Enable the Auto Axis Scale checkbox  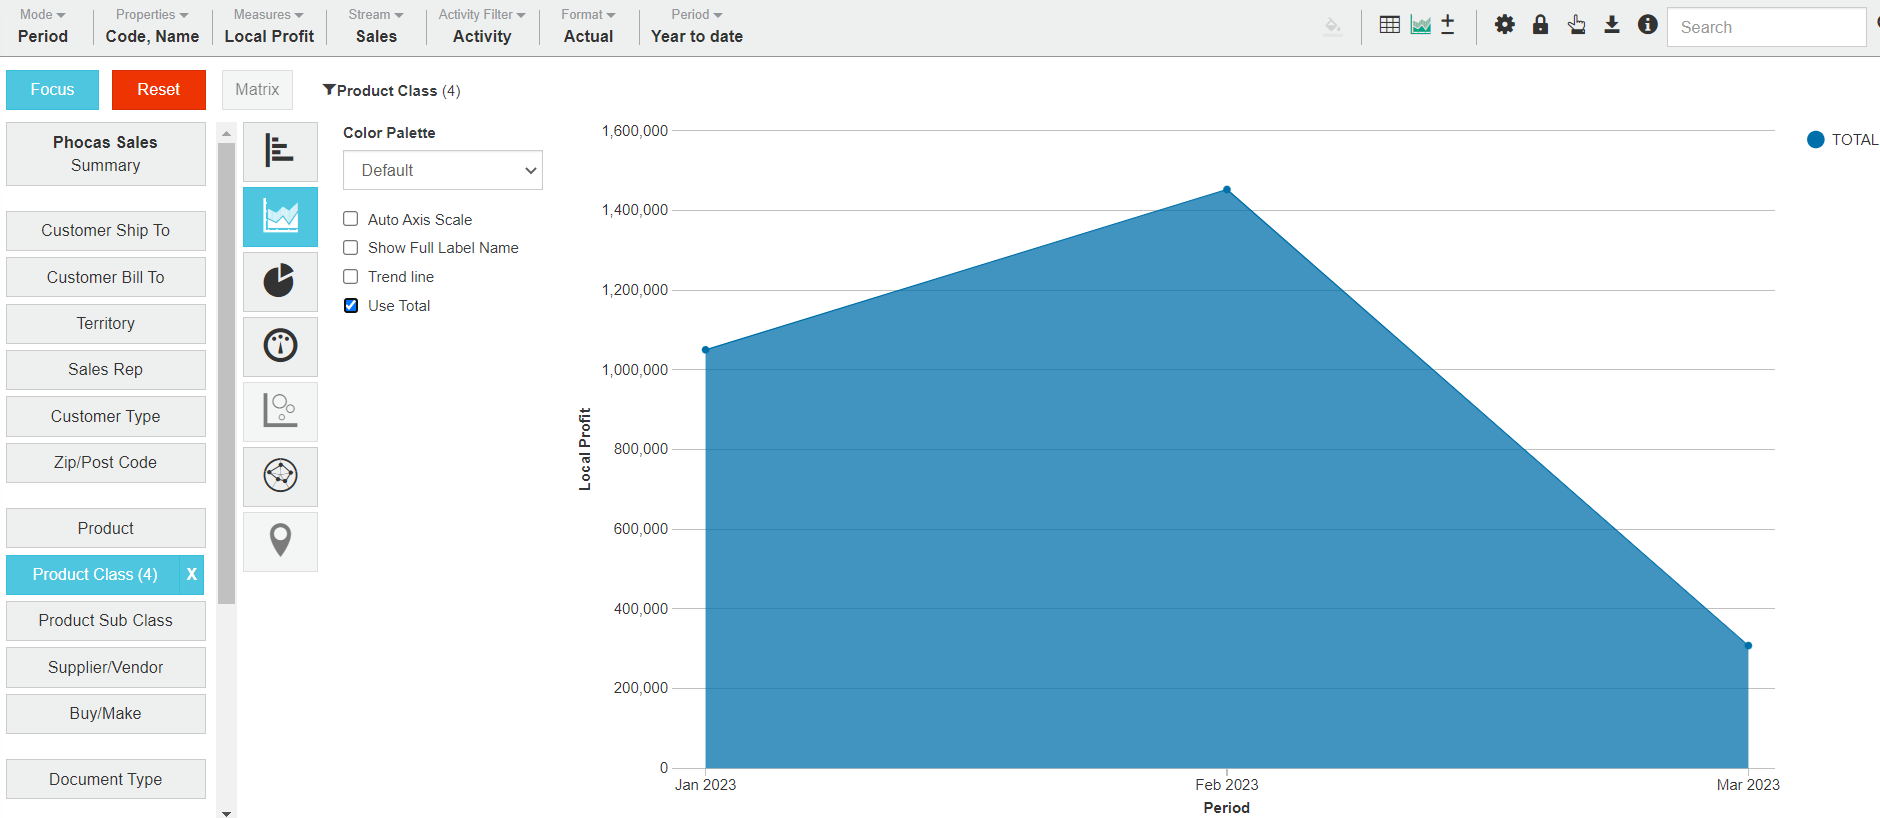[x=351, y=219]
